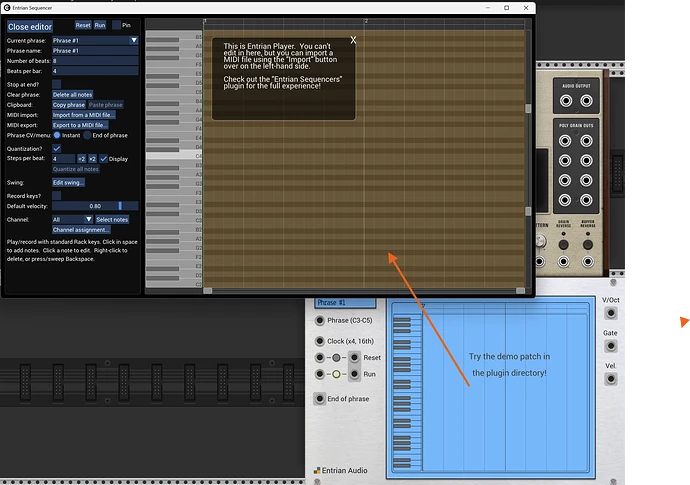Click Quantize all notes
Image resolution: width=690 pixels, height=485 pixels.
point(76,169)
